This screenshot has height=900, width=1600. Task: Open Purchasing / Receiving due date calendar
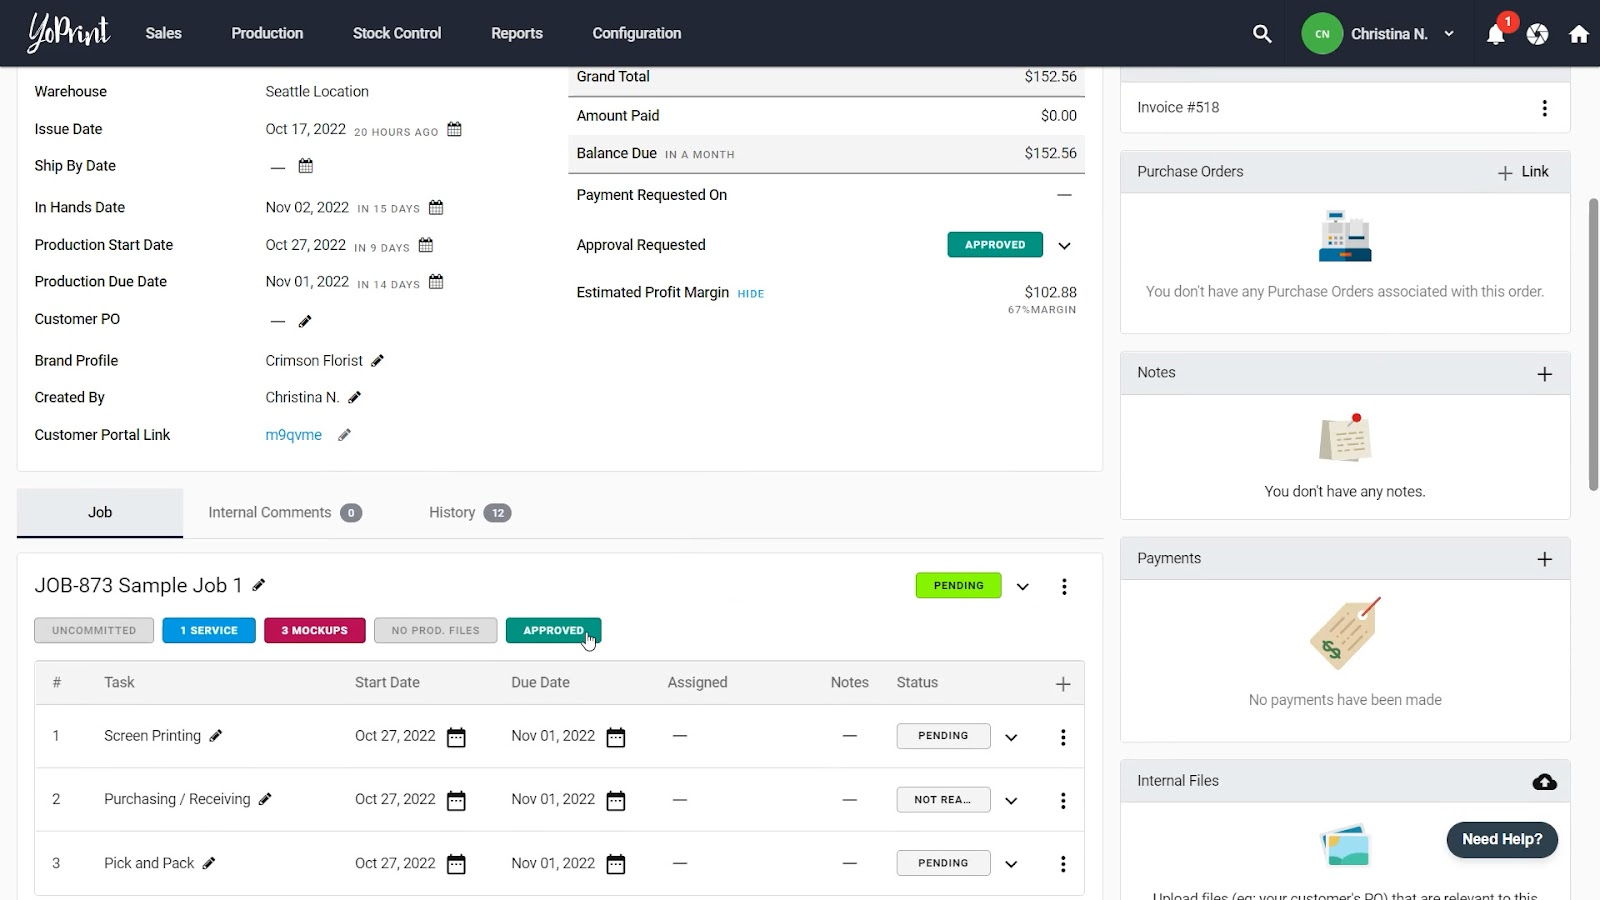pyautogui.click(x=616, y=801)
